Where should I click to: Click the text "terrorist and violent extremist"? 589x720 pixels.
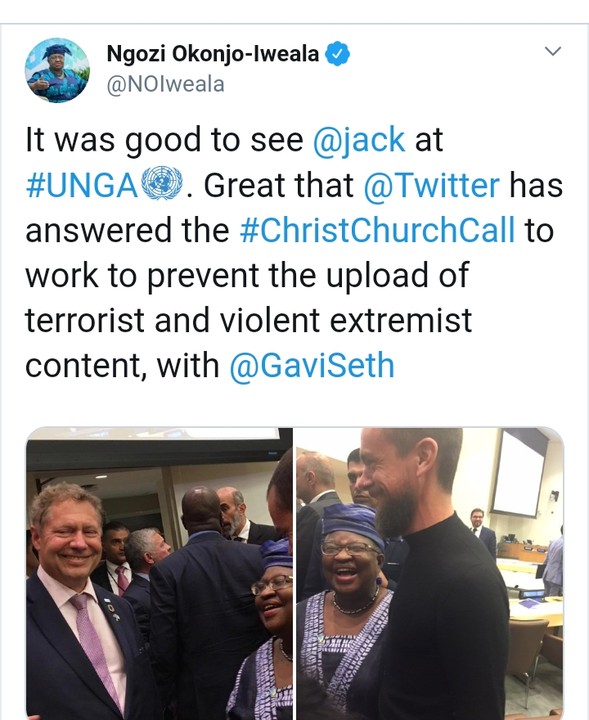tap(248, 320)
